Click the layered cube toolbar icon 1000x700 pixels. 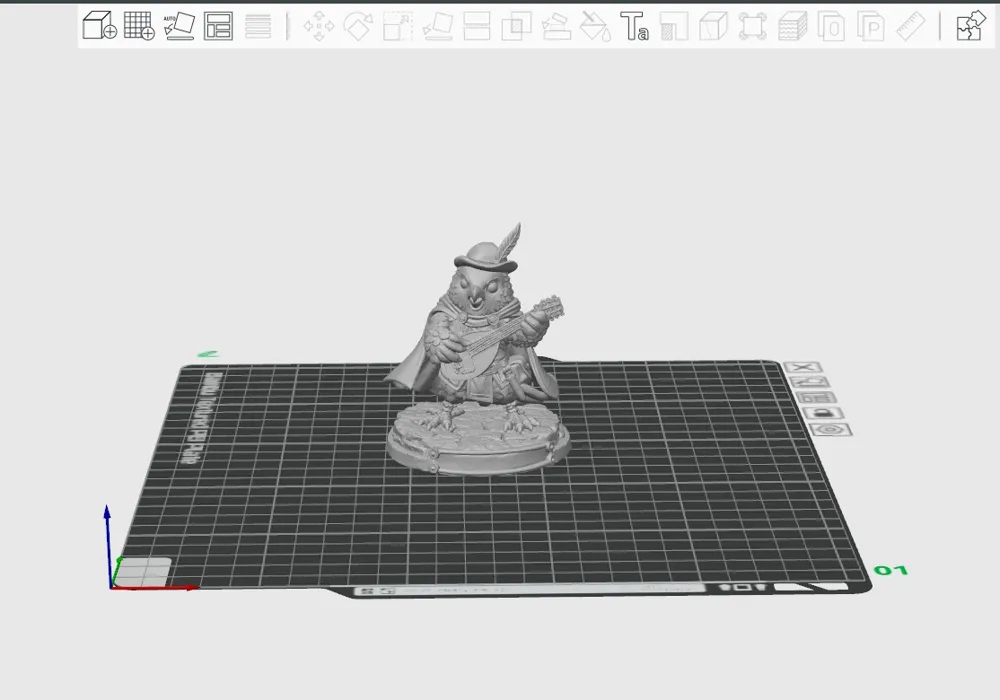coord(792,26)
